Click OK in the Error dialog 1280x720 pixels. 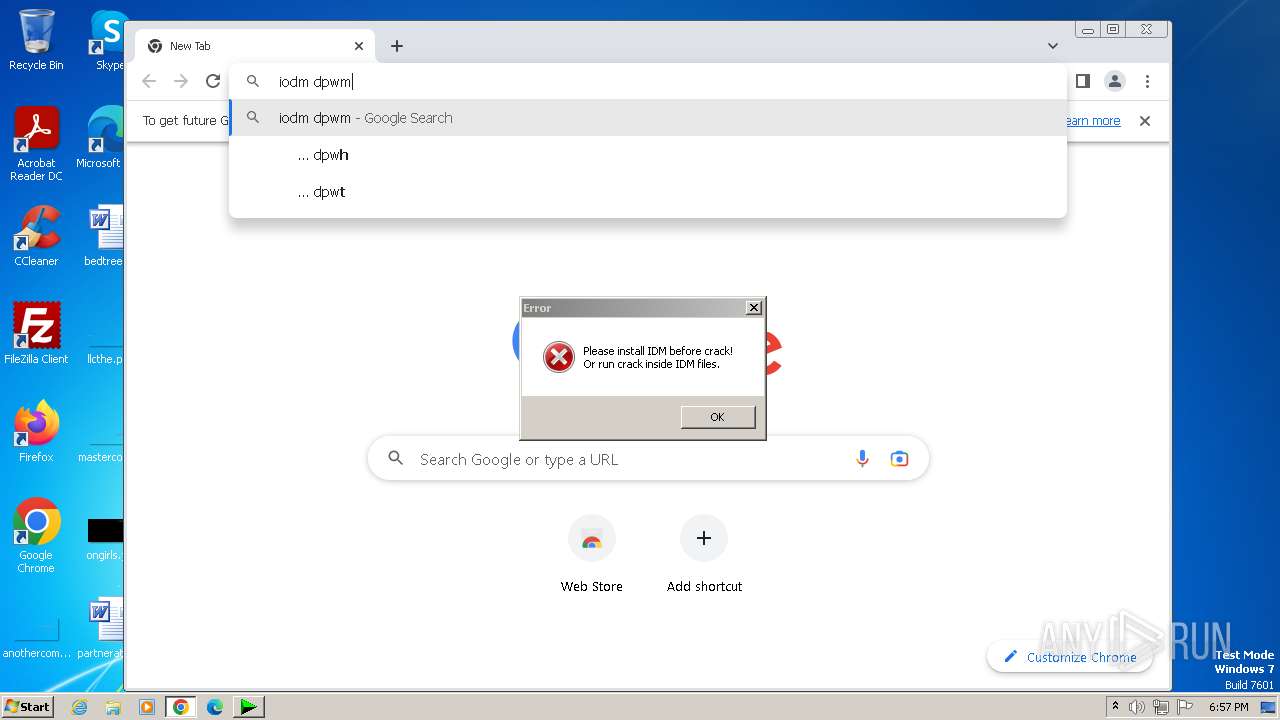point(717,417)
